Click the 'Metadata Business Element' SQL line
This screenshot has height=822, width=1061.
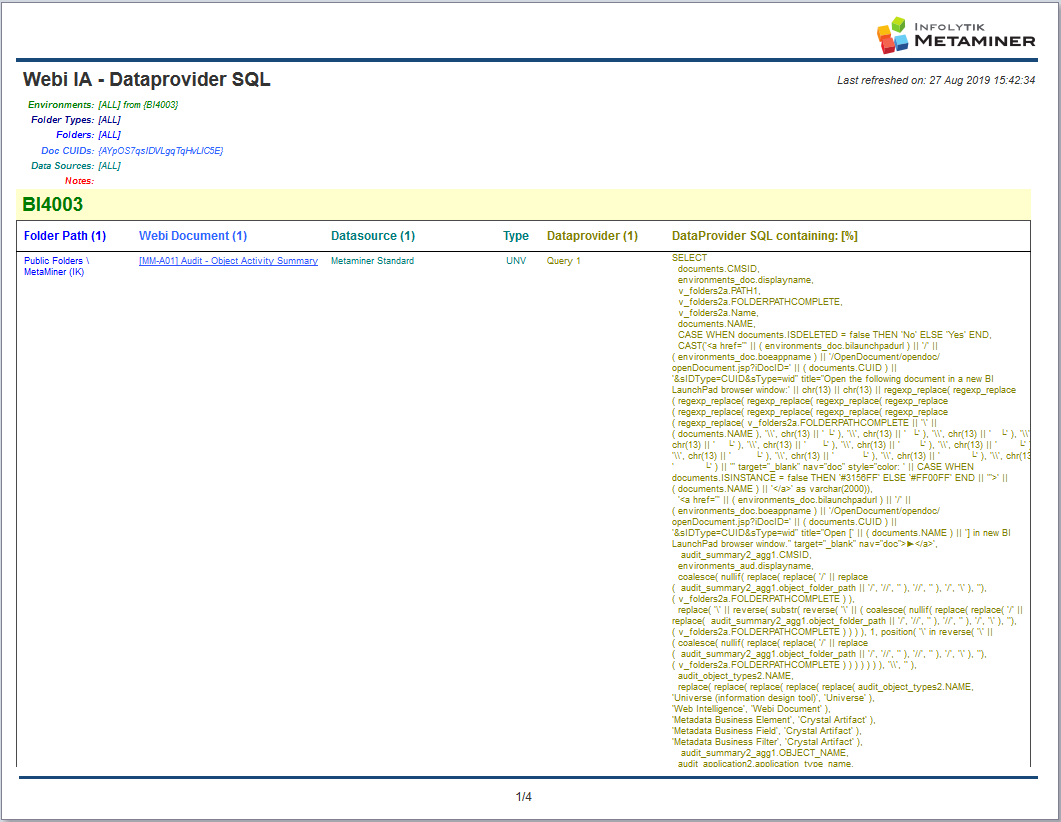(x=773, y=720)
